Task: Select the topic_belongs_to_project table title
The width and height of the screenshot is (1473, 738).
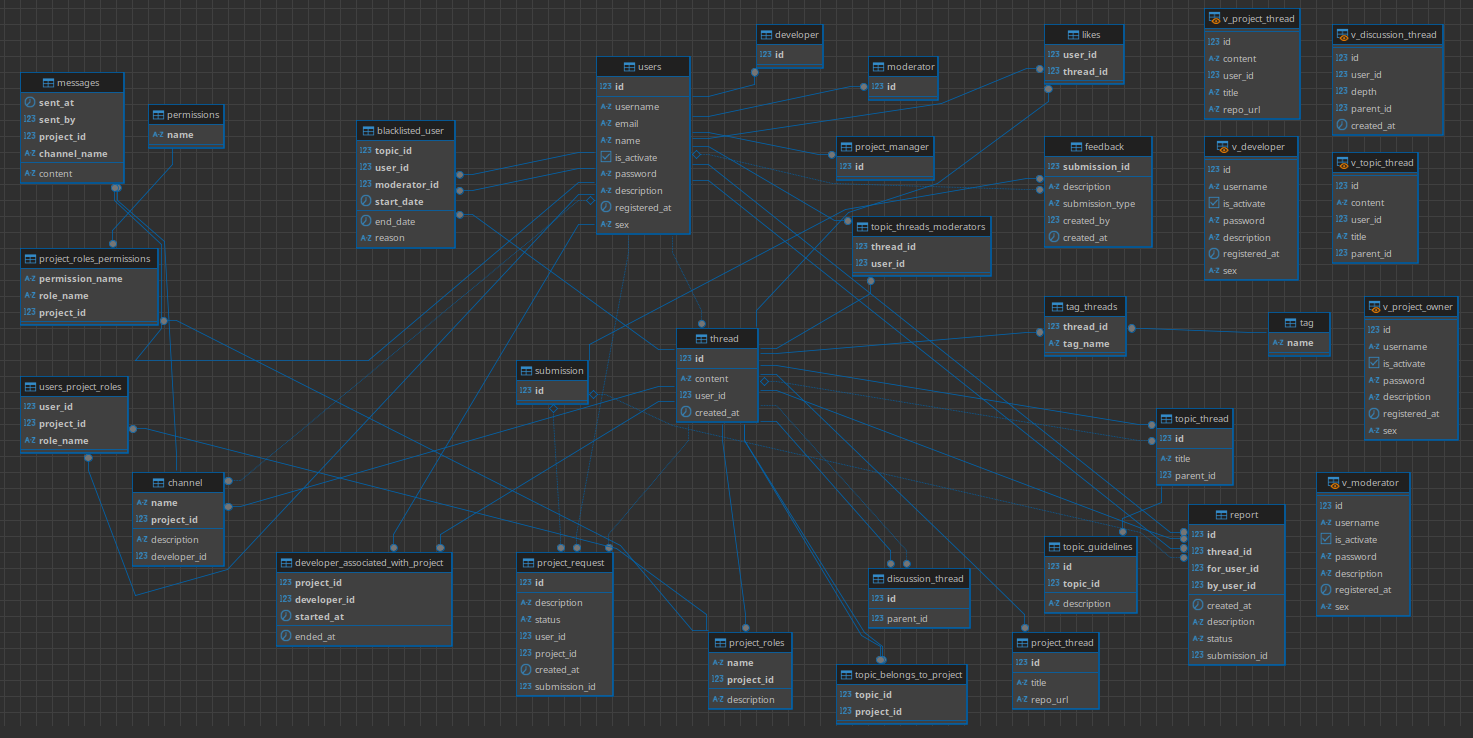Action: point(908,675)
